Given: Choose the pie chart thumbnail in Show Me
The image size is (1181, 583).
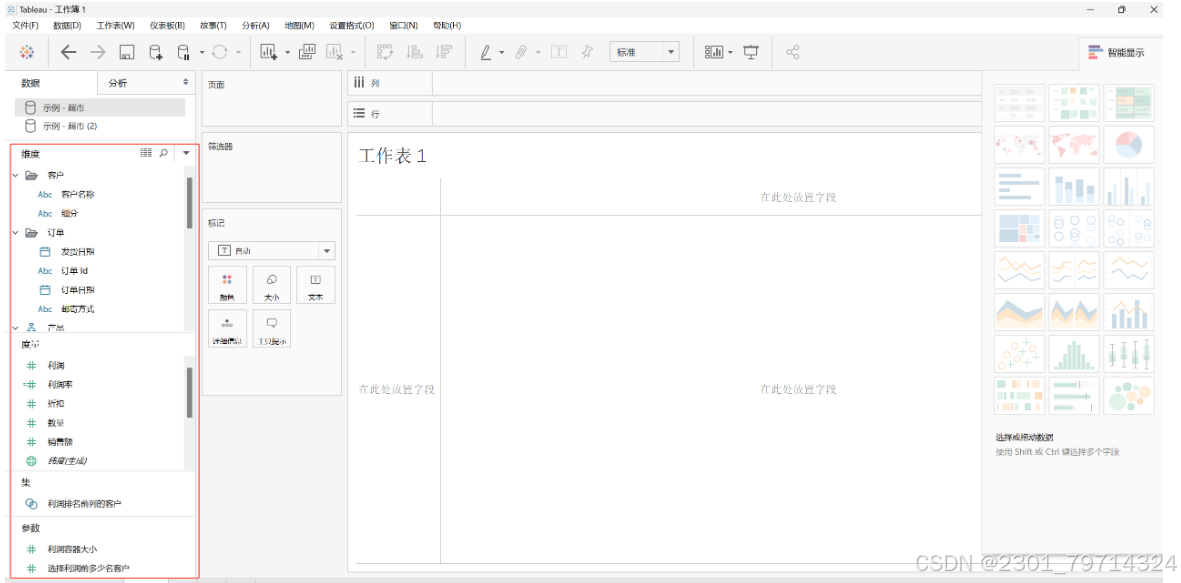Looking at the screenshot, I should coord(1128,145).
